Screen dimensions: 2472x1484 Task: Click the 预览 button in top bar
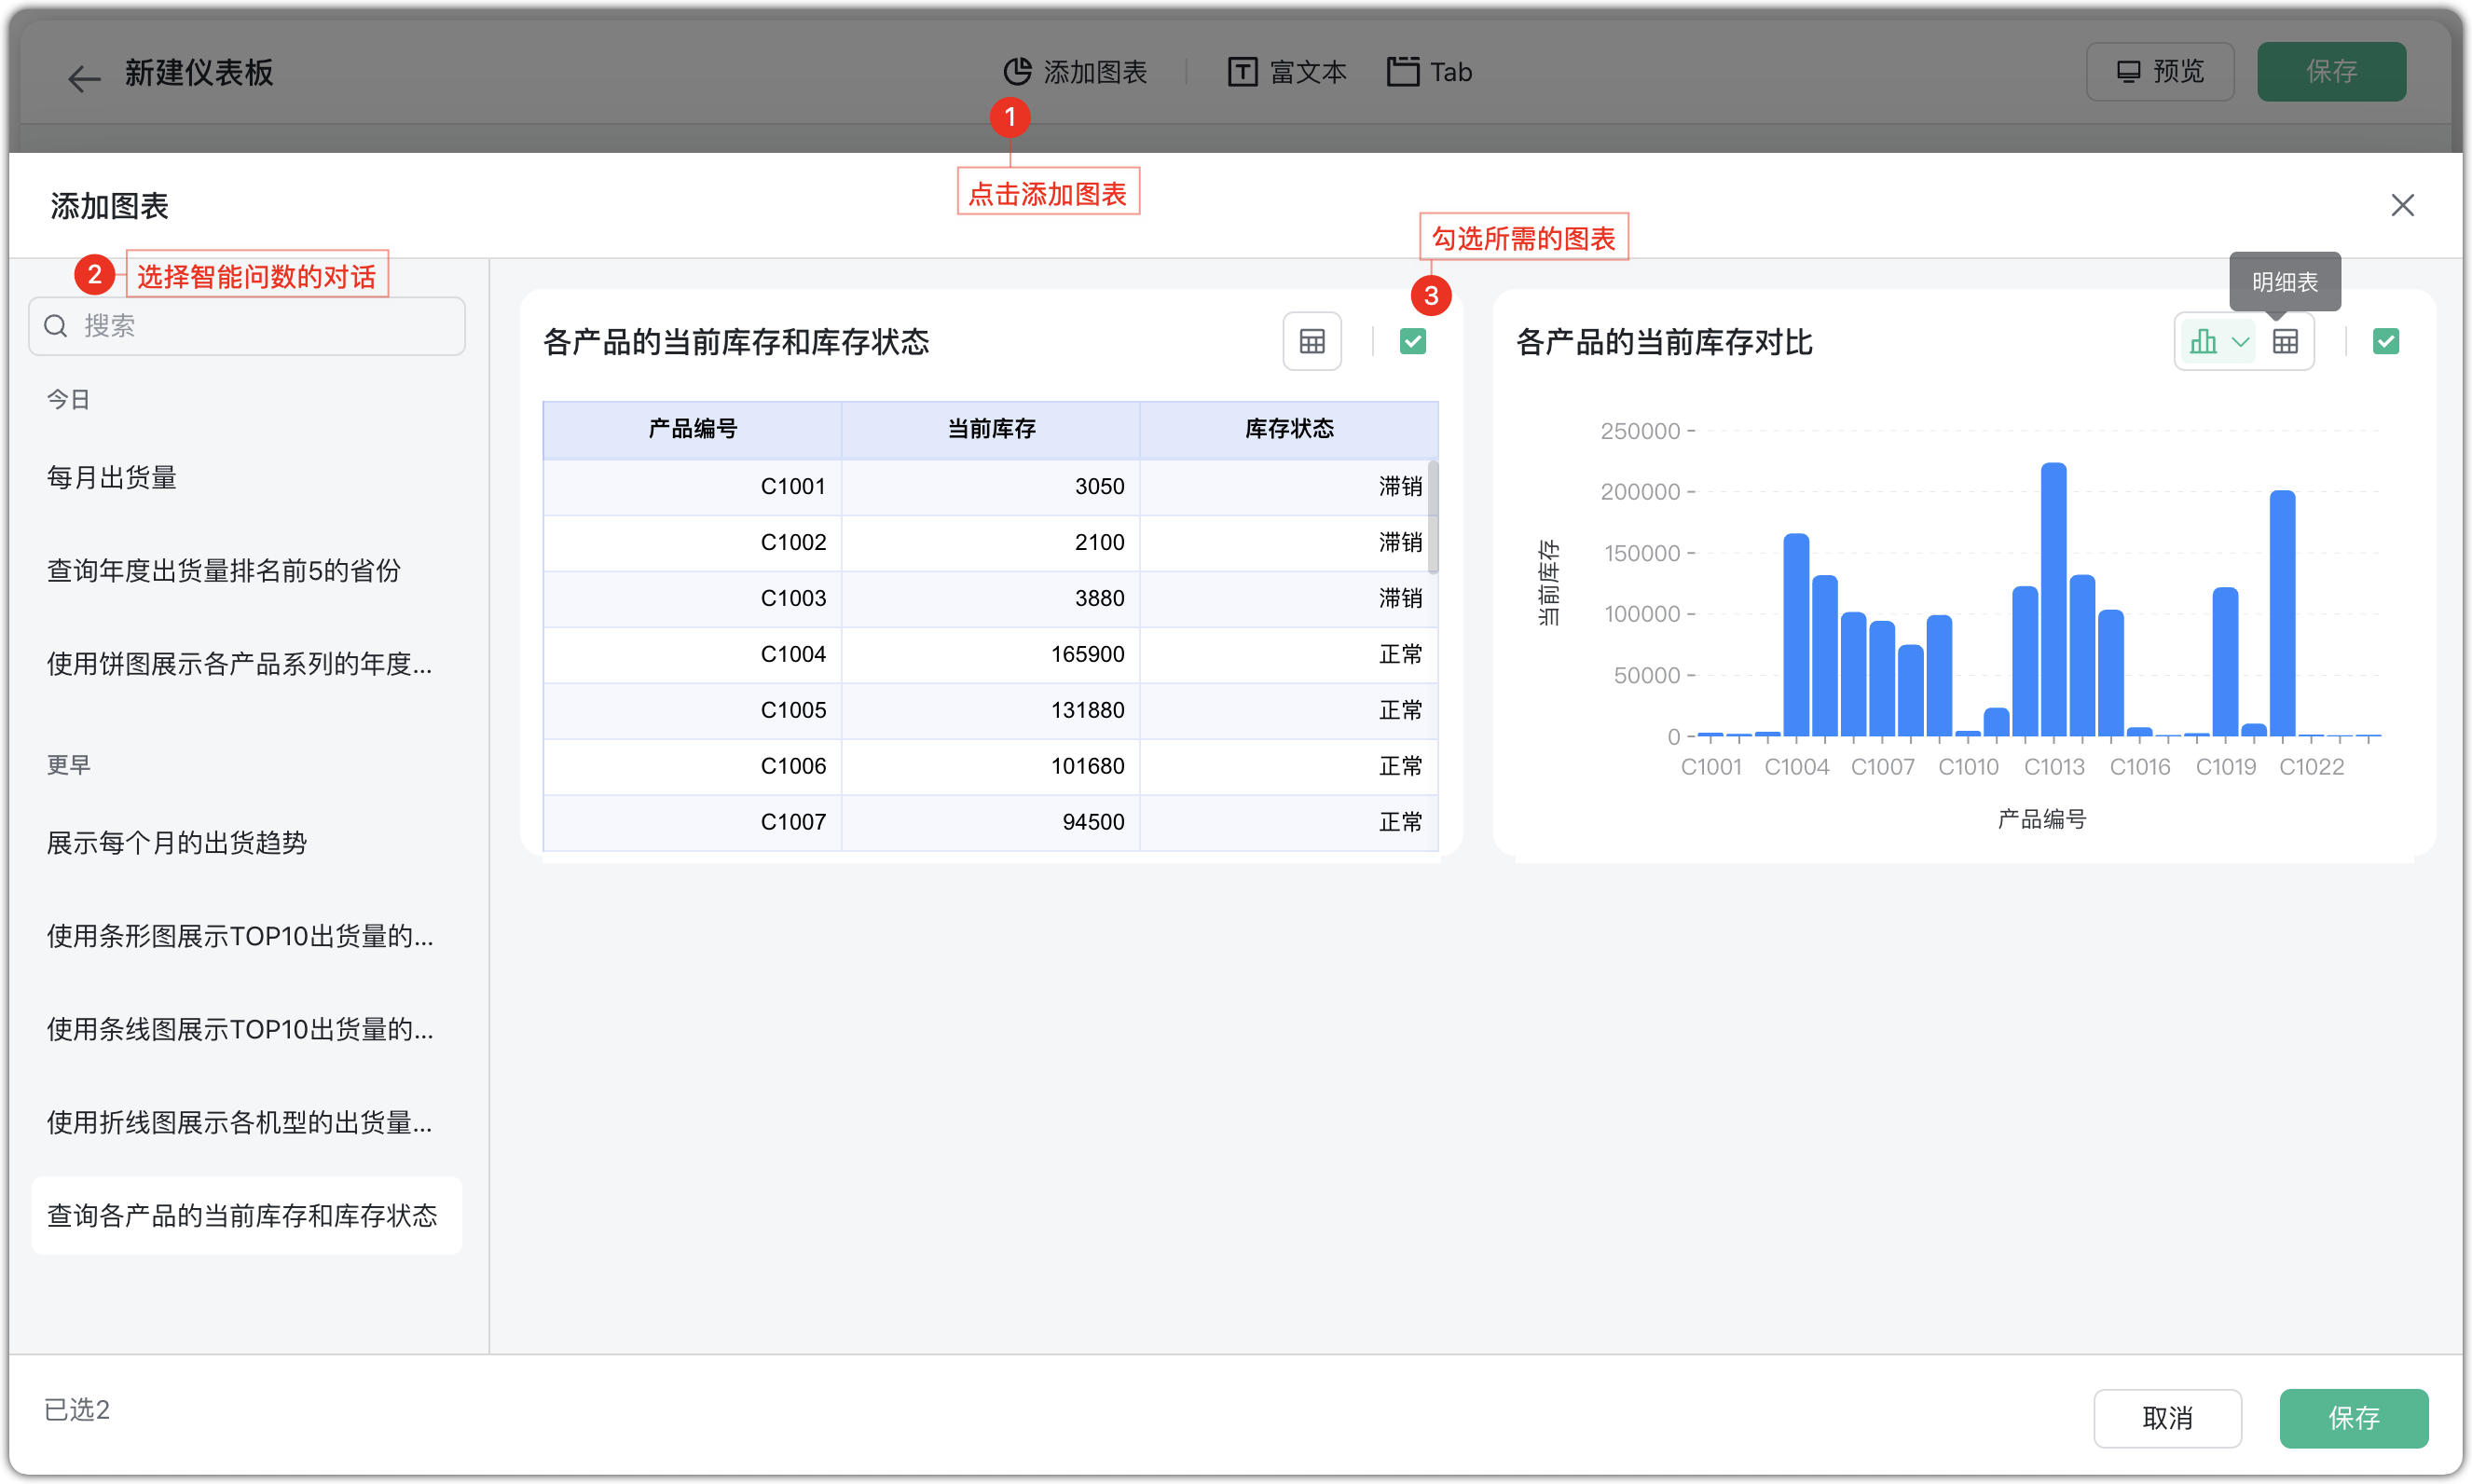coord(2160,72)
